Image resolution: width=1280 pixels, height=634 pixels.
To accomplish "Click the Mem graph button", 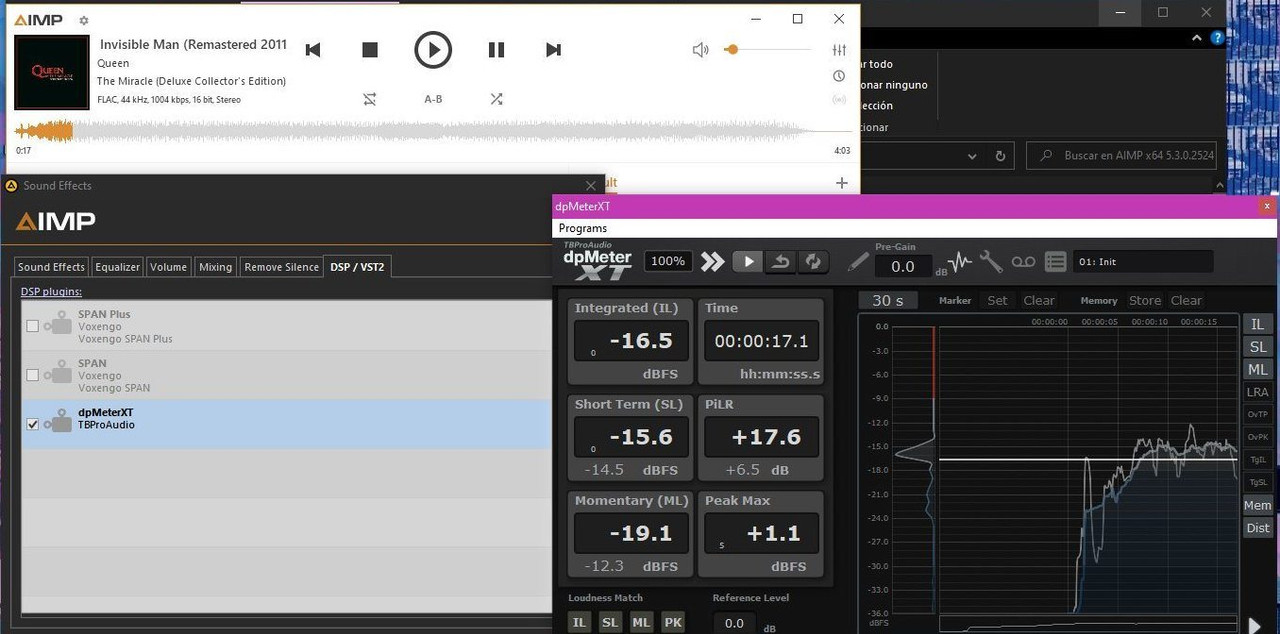I will click(1258, 505).
